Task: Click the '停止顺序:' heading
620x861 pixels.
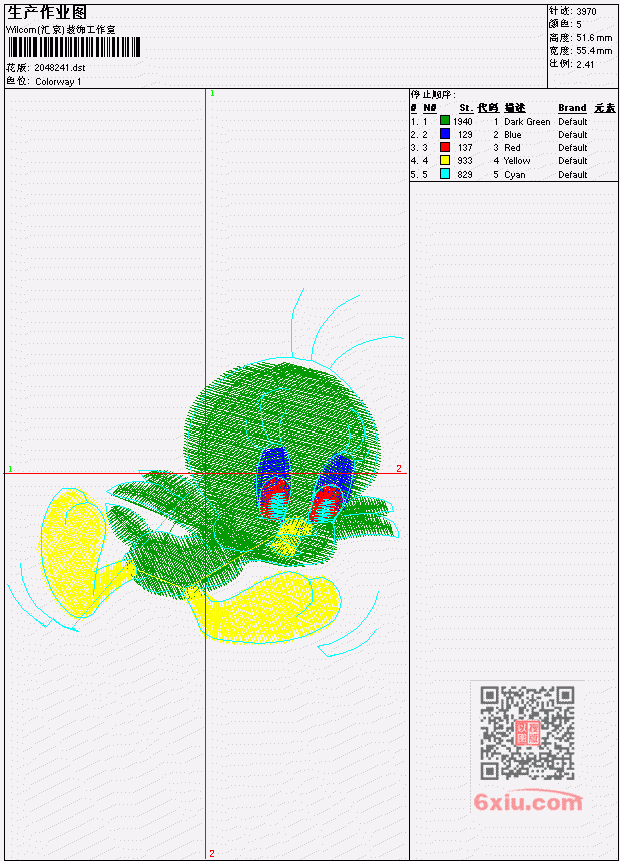Action: (433, 94)
